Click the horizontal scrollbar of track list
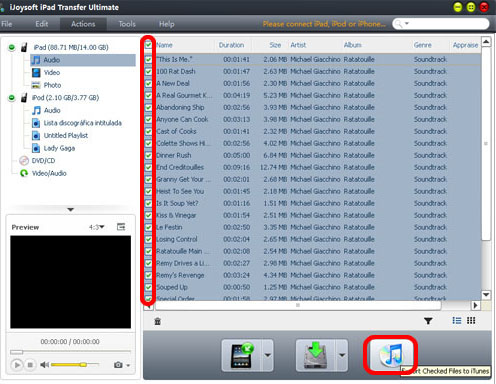The width and height of the screenshot is (496, 384). 298,305
